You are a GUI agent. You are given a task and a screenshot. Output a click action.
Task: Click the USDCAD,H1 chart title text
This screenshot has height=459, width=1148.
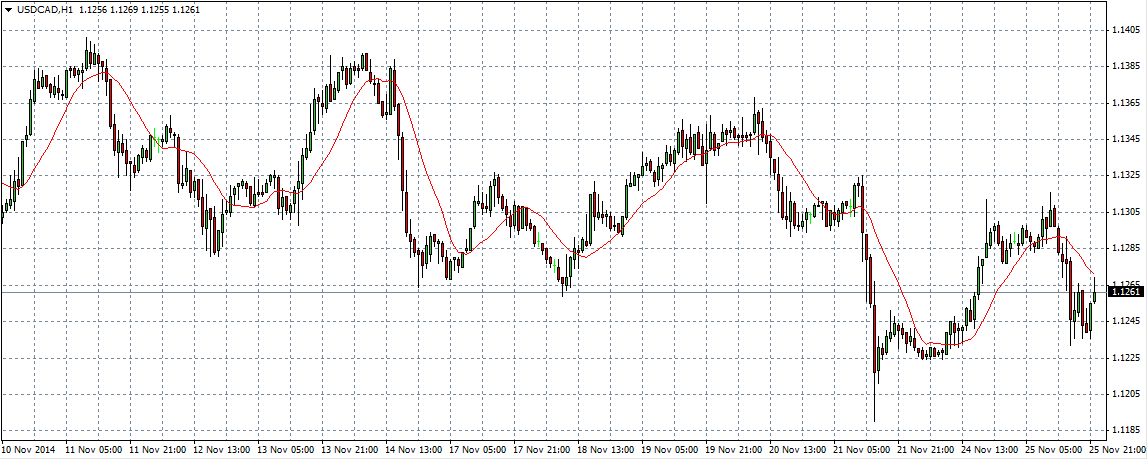point(40,10)
